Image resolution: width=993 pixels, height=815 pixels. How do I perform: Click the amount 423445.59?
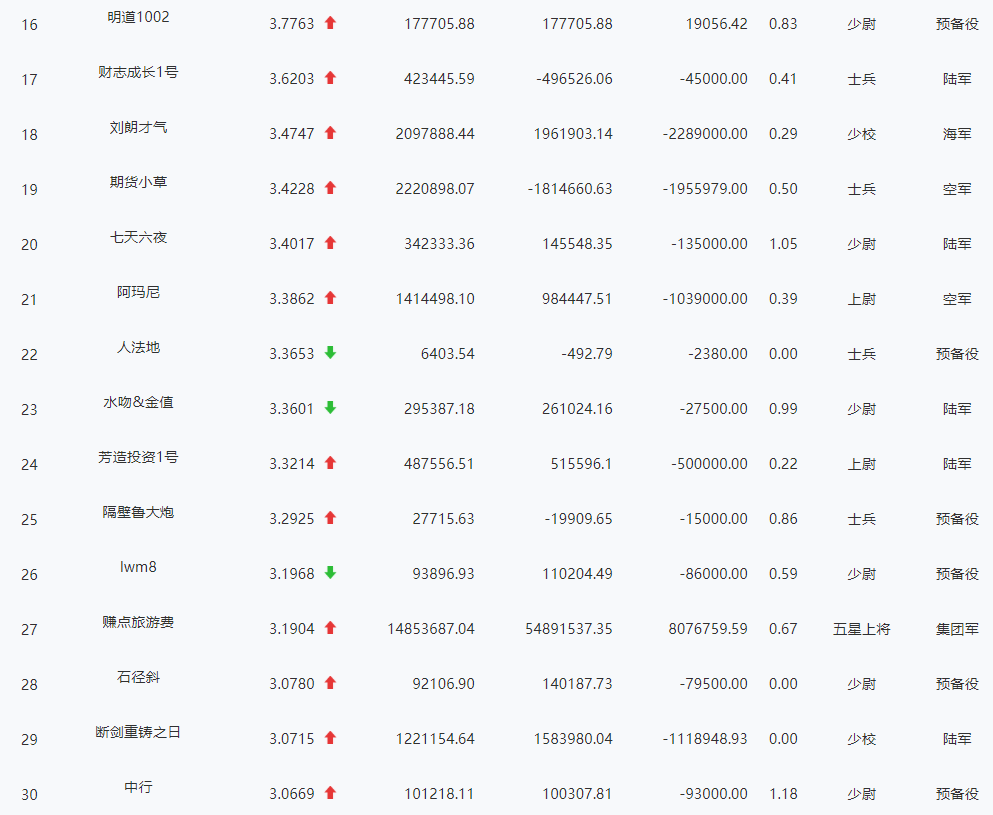tap(439, 79)
